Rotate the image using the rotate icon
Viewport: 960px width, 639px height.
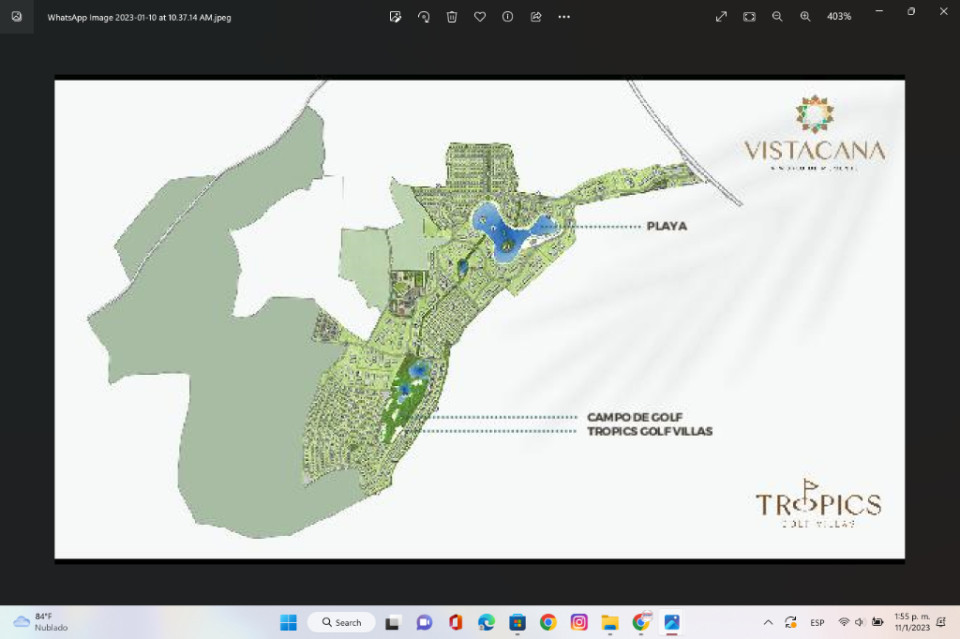coord(424,17)
